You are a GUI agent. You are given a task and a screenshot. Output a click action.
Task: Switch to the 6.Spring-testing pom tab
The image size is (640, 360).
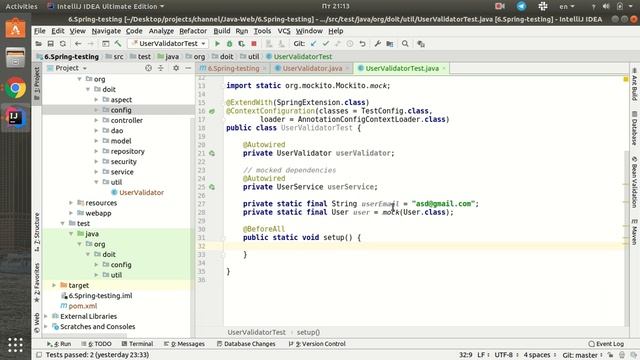[233, 68]
